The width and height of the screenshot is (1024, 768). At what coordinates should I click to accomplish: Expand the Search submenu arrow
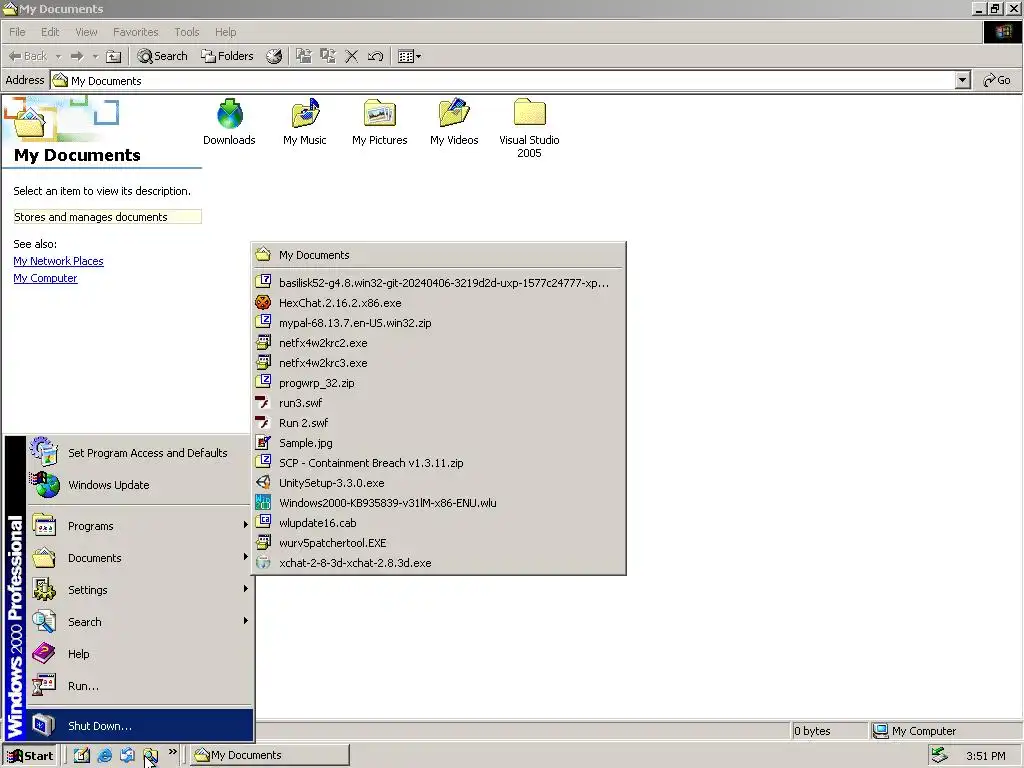246,620
